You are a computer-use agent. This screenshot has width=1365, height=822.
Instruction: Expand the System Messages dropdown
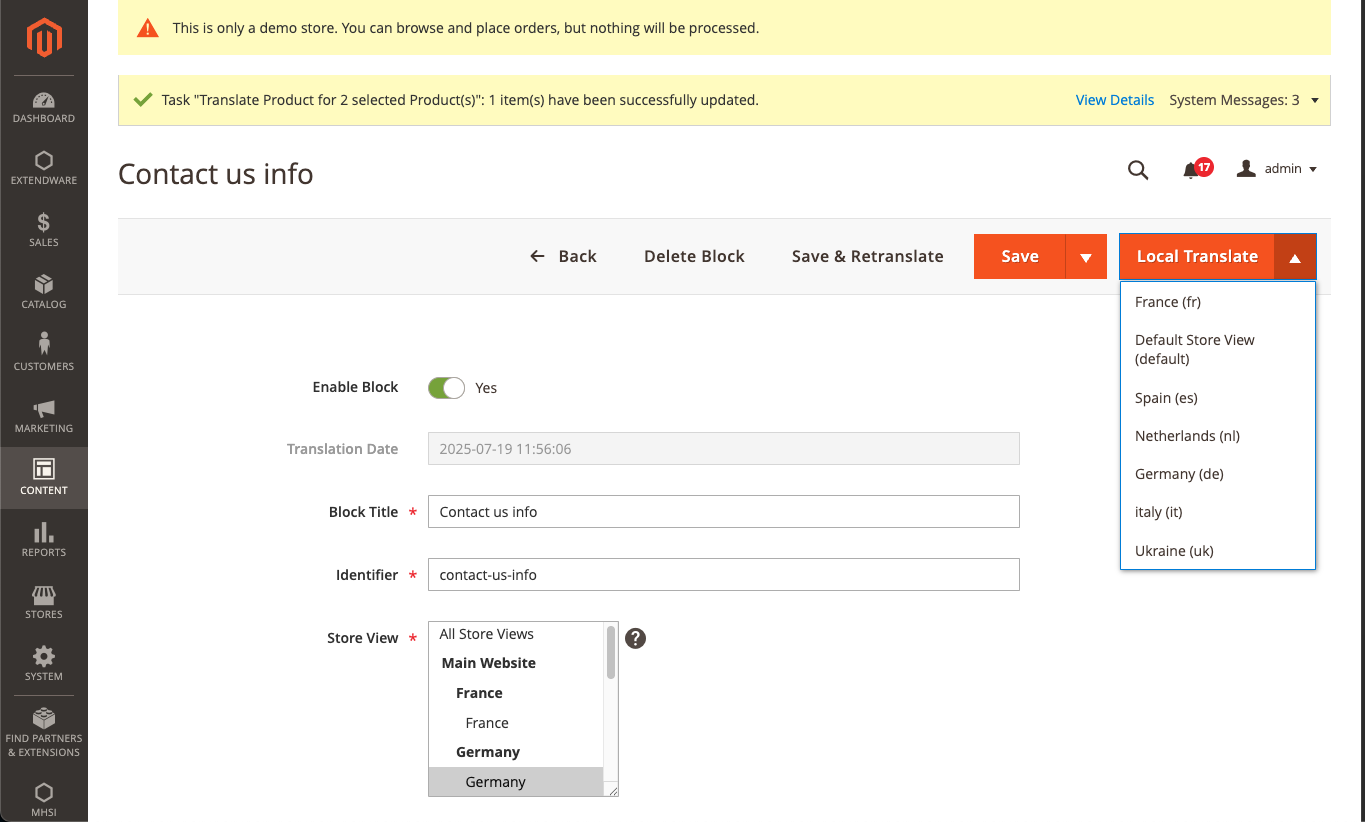[1314, 100]
